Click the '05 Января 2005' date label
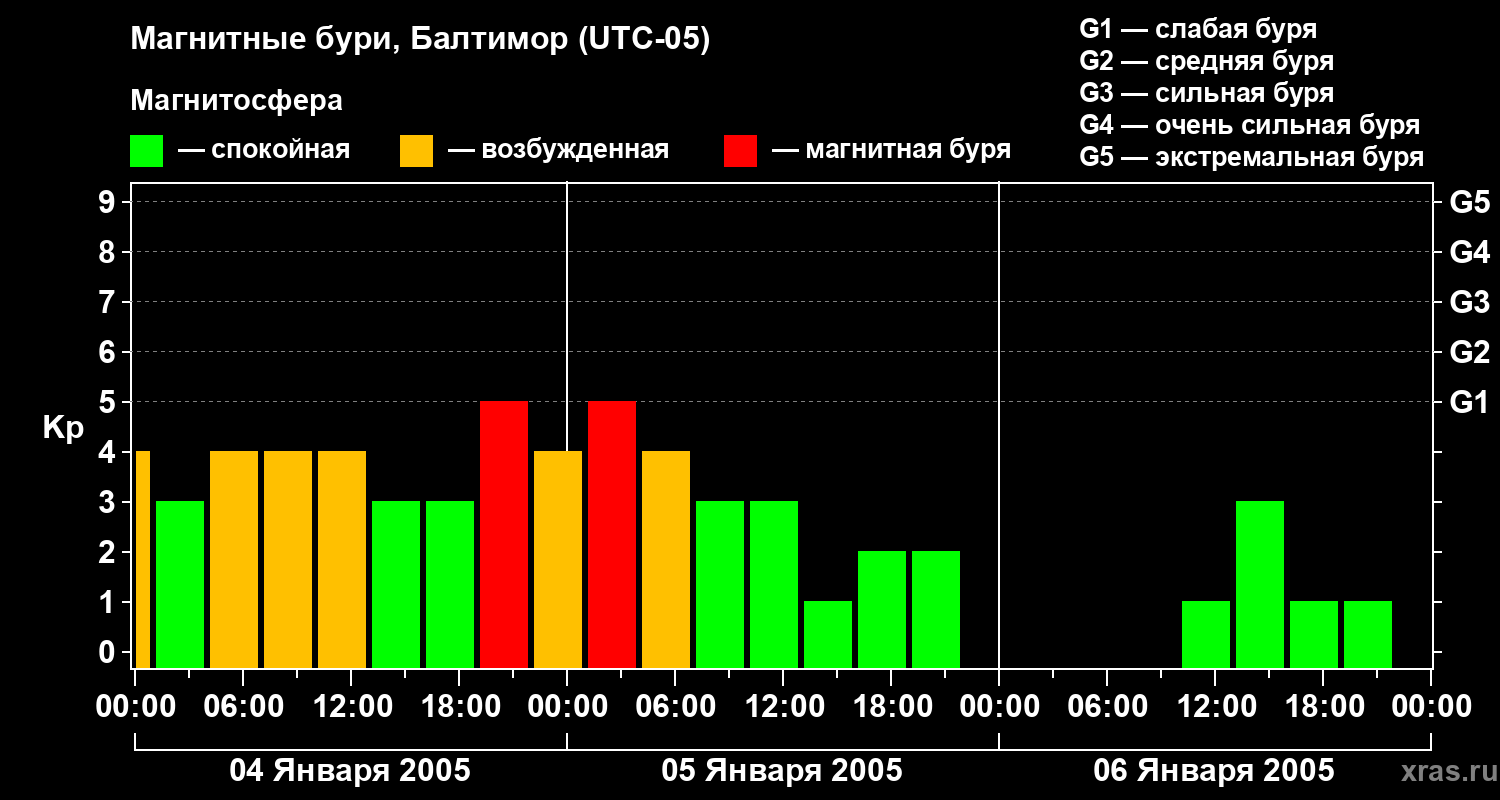Screen dimensions: 1500x800 point(782,770)
